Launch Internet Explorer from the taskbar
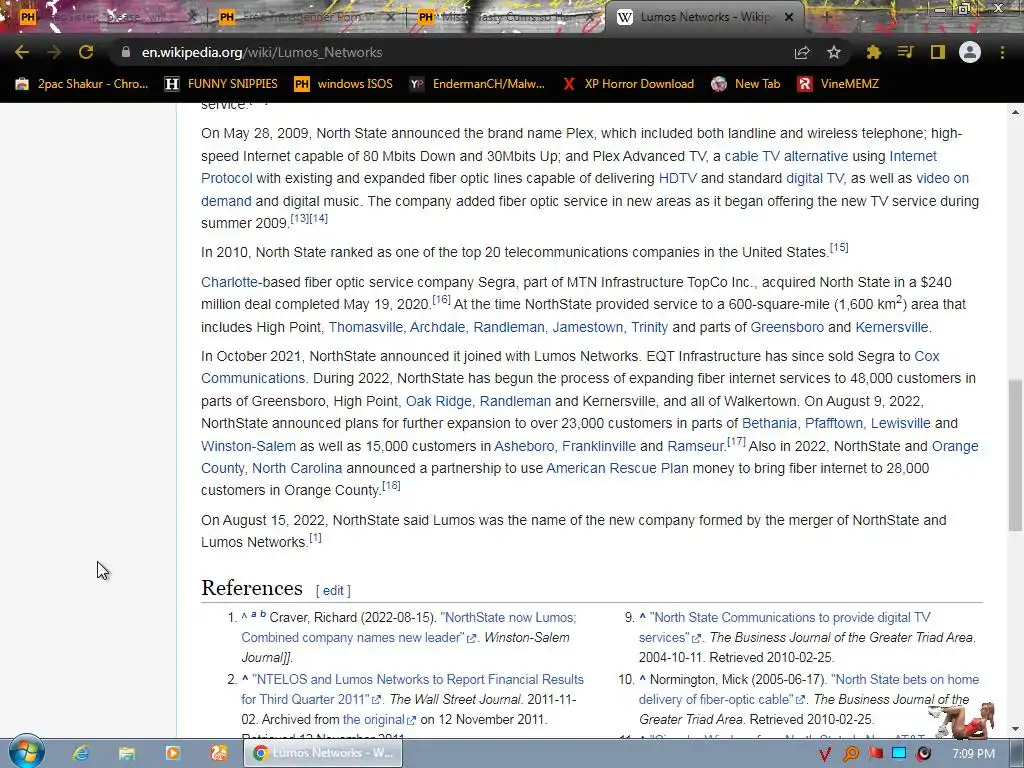The height and width of the screenshot is (768, 1024). pyautogui.click(x=81, y=753)
